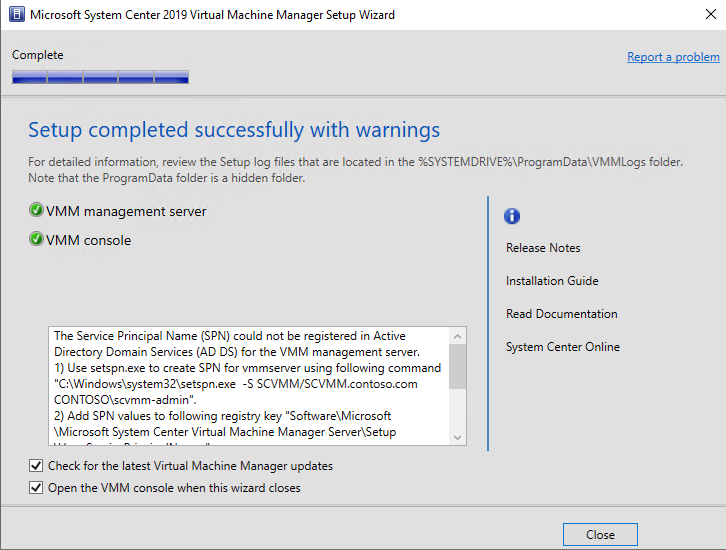Click the green check beside VMM console

36,239
